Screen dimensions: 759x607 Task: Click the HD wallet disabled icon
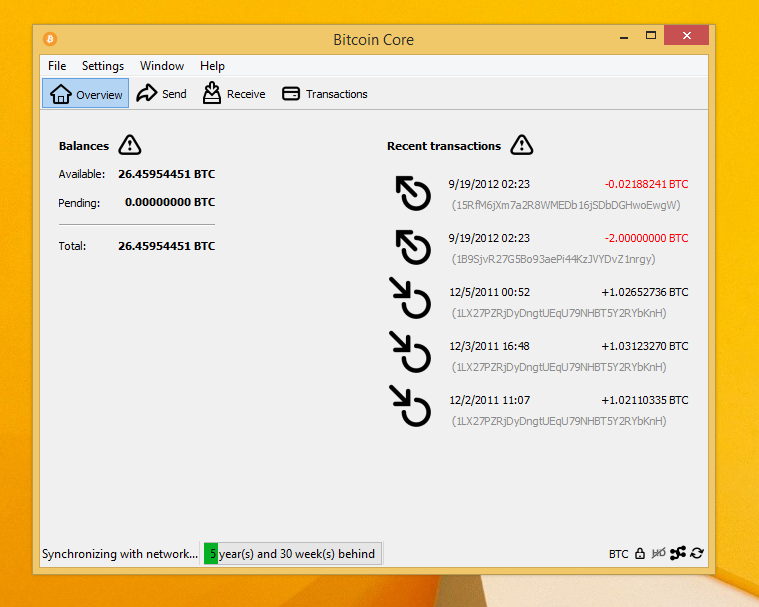click(658, 553)
